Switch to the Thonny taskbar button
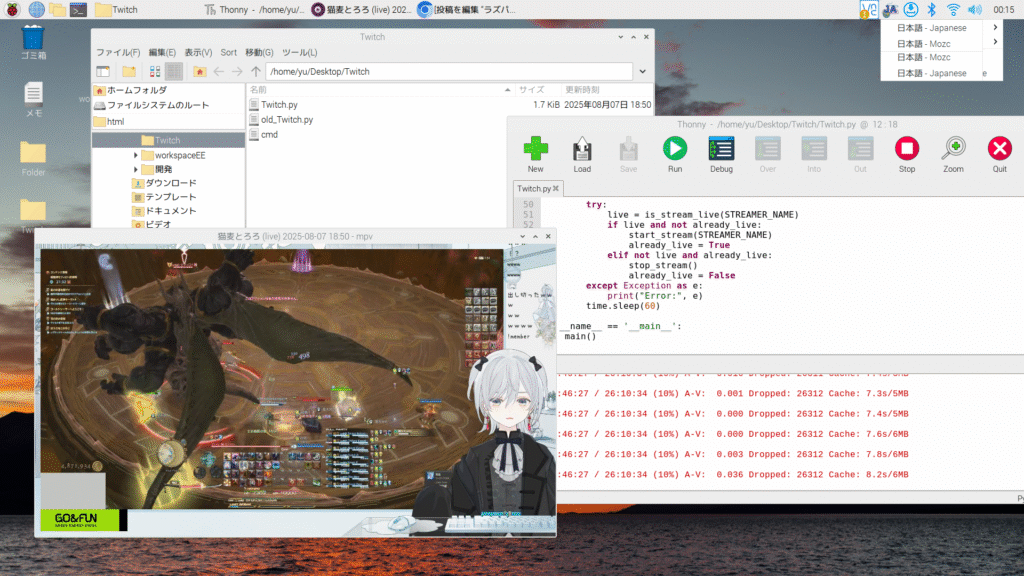1024x576 pixels. pyautogui.click(x=253, y=10)
